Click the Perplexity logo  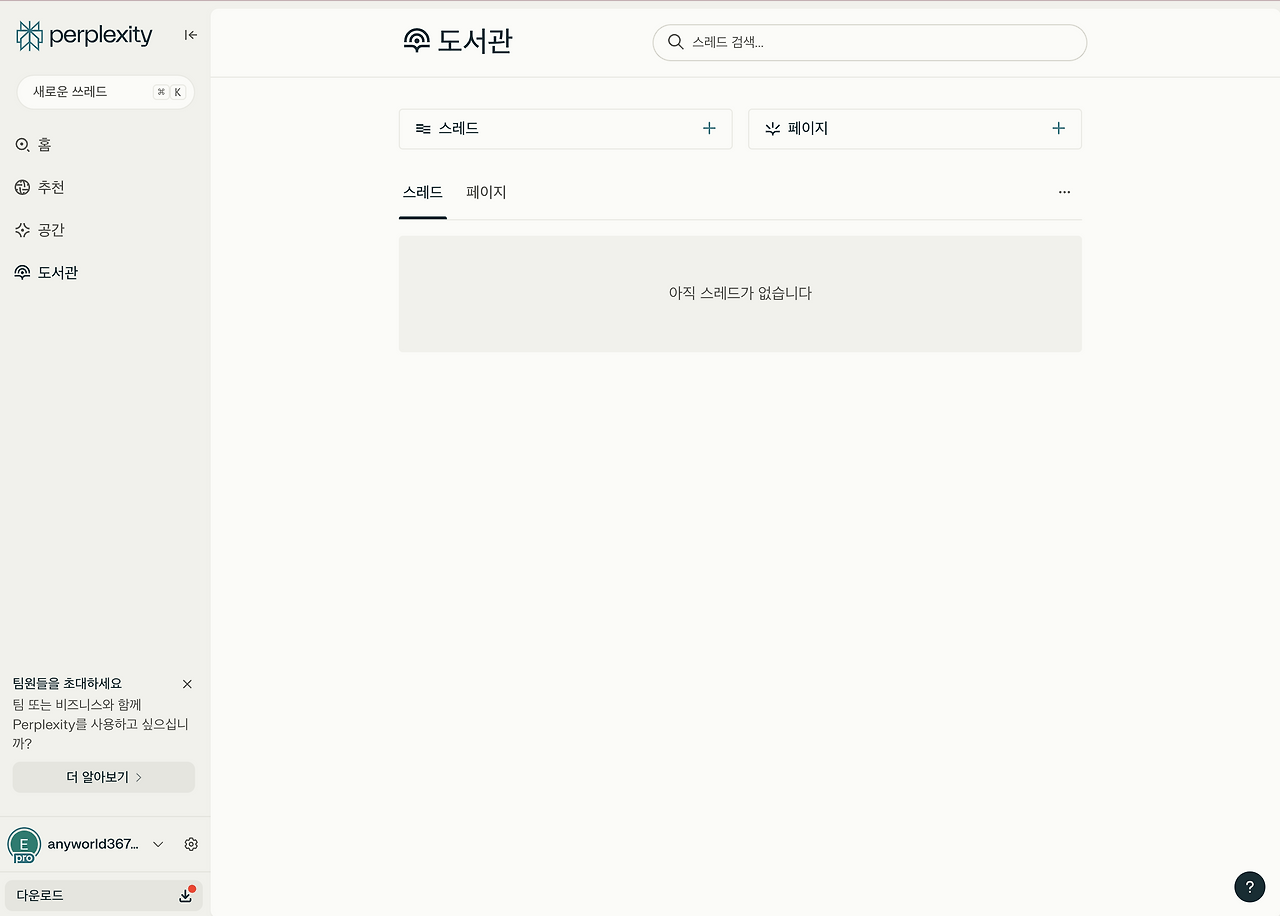pyautogui.click(x=84, y=35)
